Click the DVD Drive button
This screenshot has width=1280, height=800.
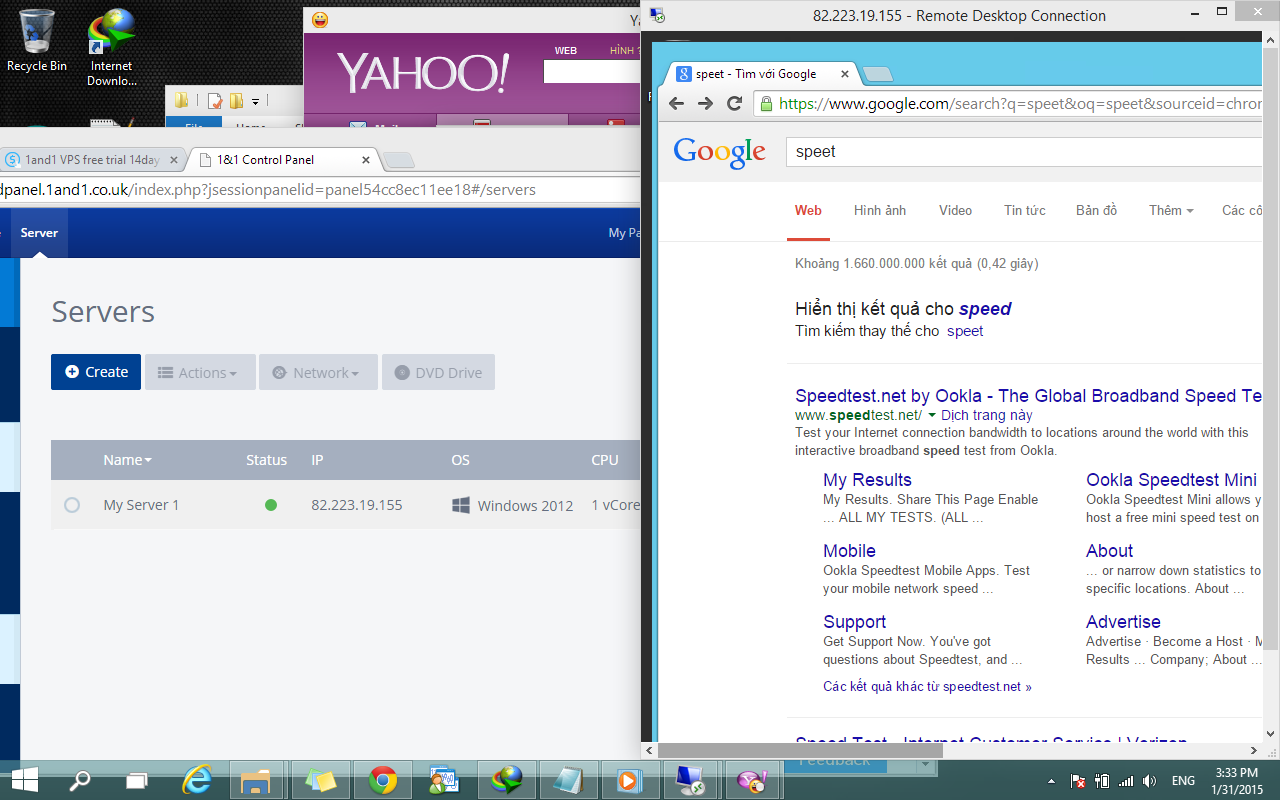coord(438,372)
